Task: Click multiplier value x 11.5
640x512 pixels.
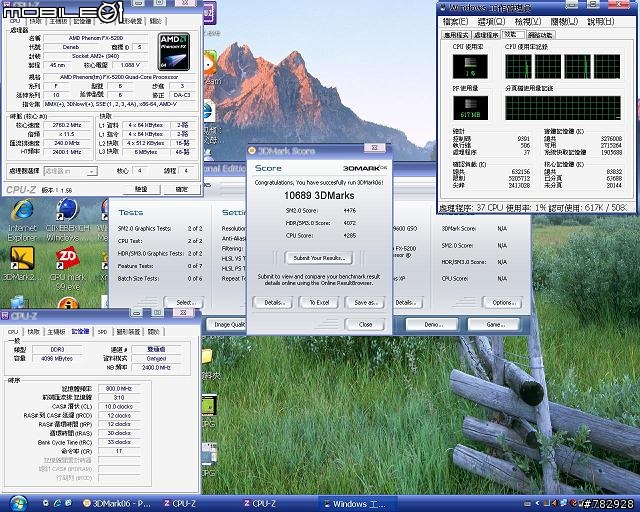Action: point(68,134)
